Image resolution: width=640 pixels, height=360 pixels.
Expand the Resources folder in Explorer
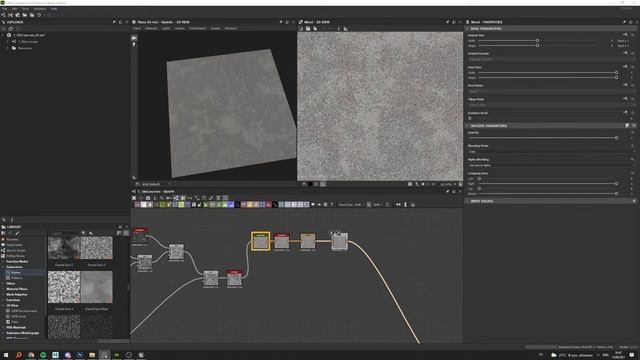point(7,48)
